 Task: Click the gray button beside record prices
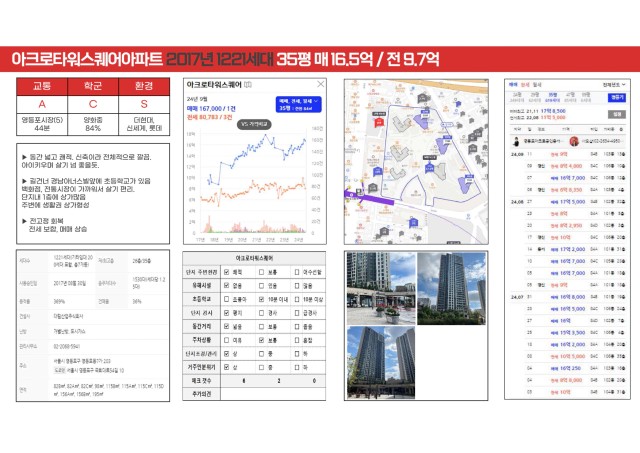point(616,114)
